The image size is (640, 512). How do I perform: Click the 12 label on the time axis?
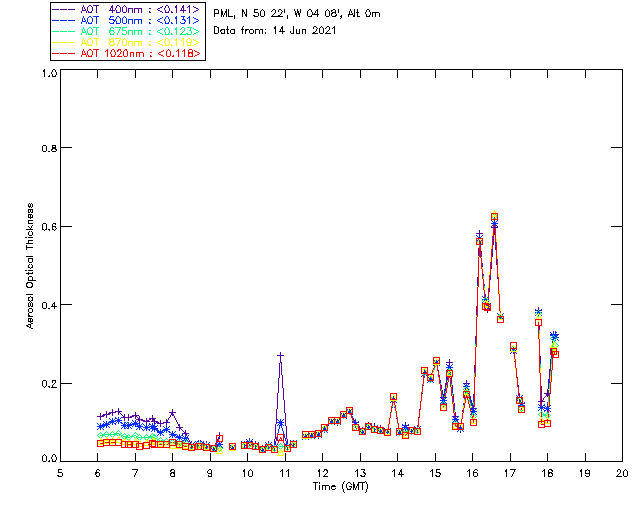[x=322, y=473]
